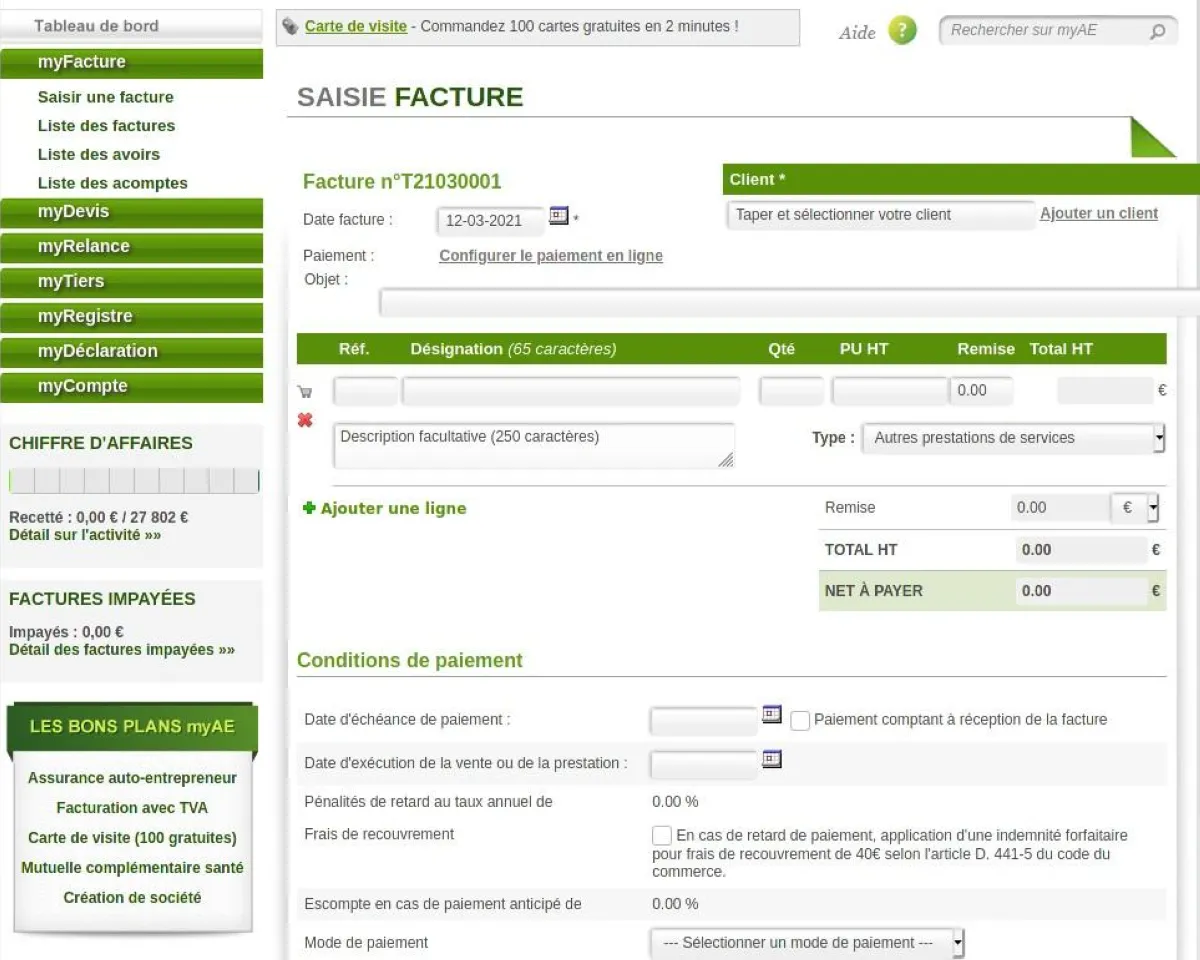Open the calendar for Date d'échéance de paiement

click(772, 714)
